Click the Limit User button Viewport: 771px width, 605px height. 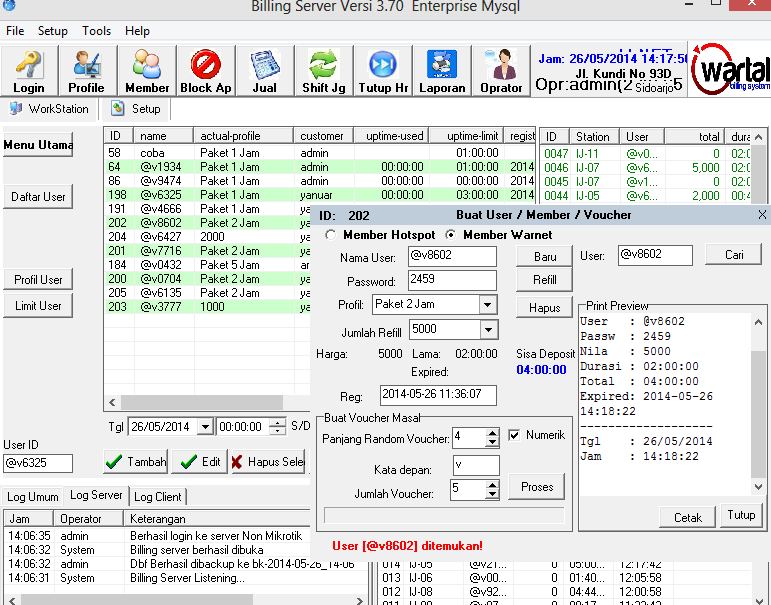(38, 305)
